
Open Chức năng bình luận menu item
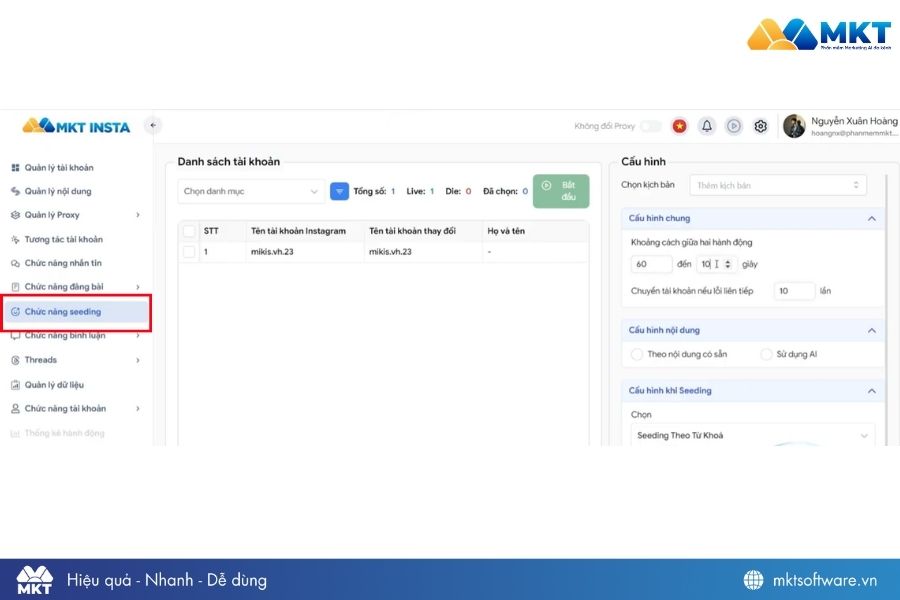pyautogui.click(x=64, y=335)
